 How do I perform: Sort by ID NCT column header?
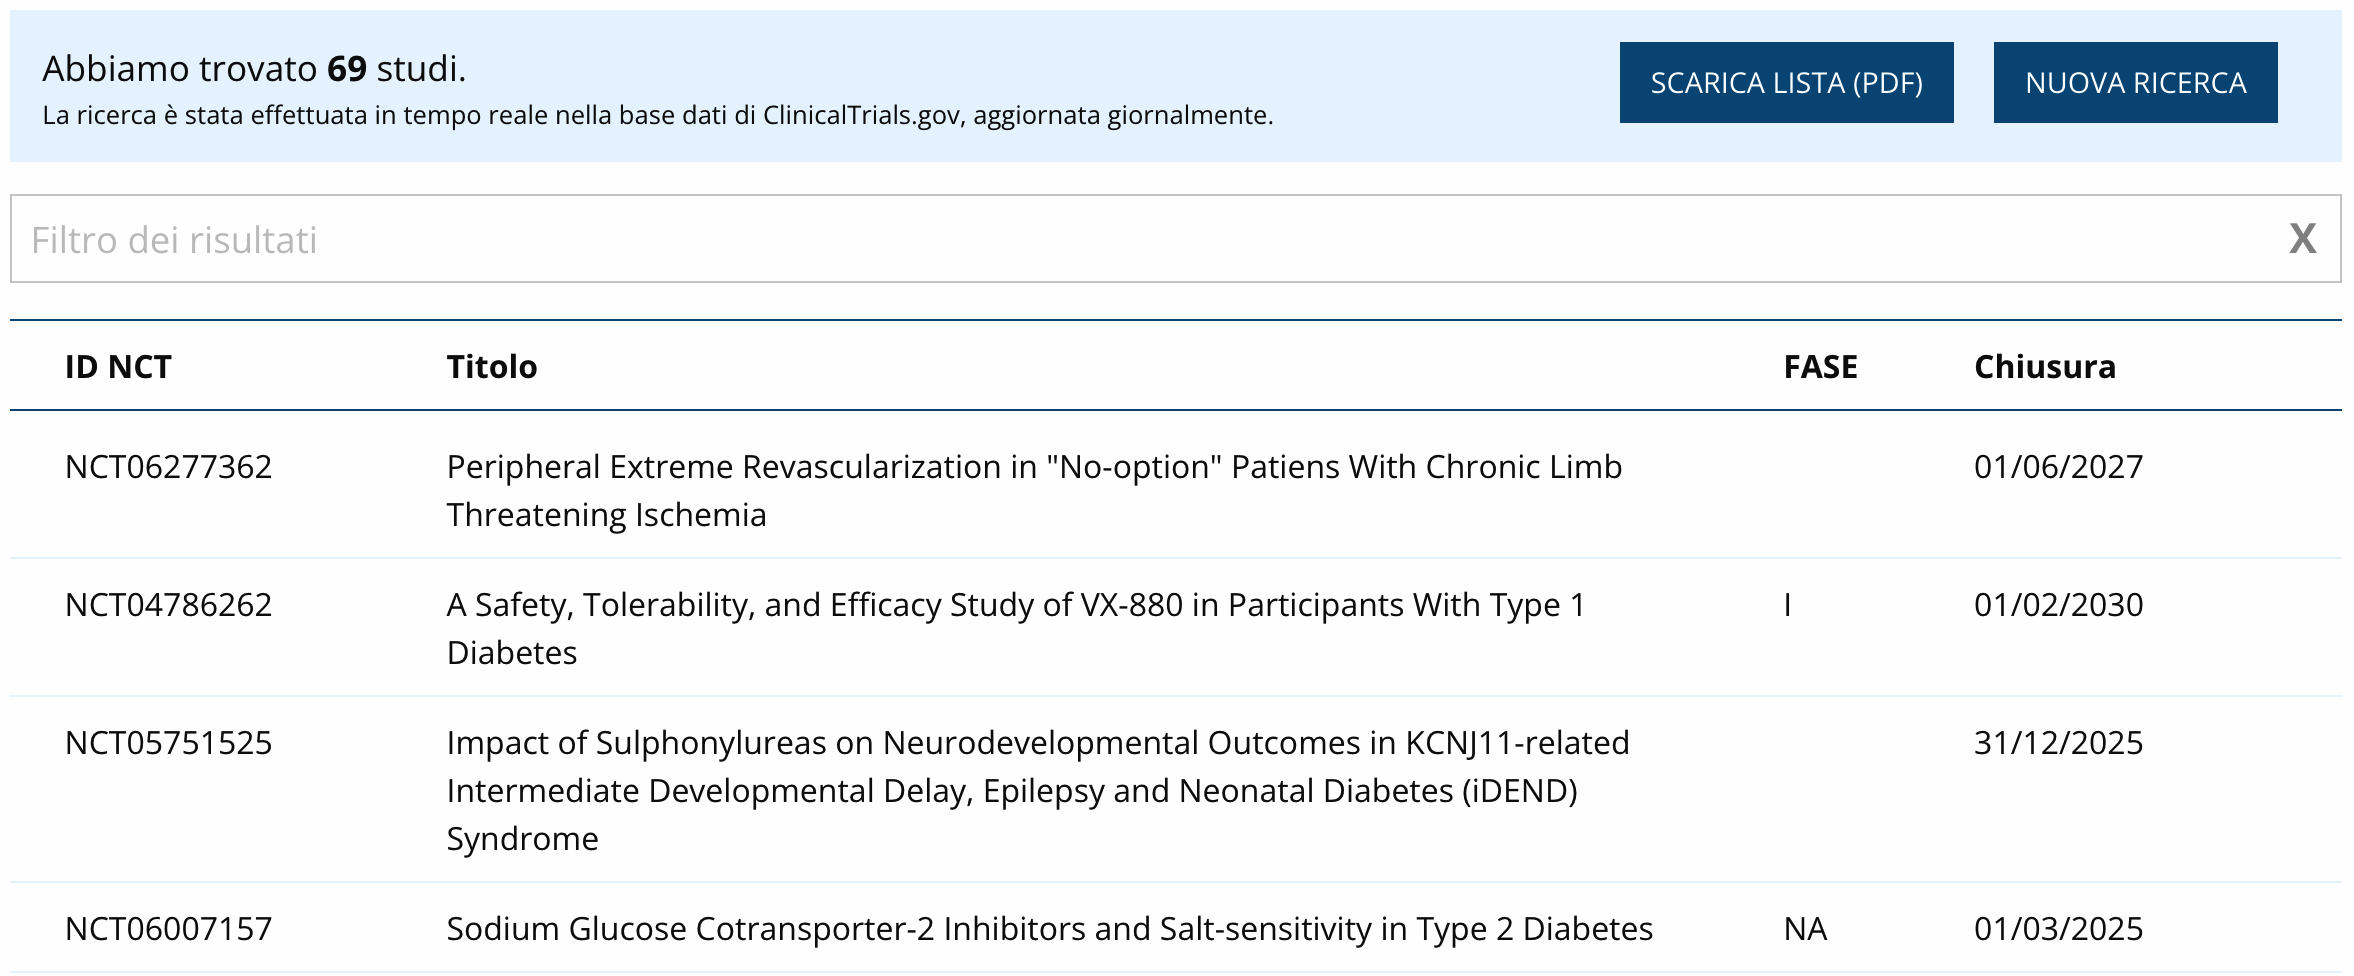pos(118,367)
